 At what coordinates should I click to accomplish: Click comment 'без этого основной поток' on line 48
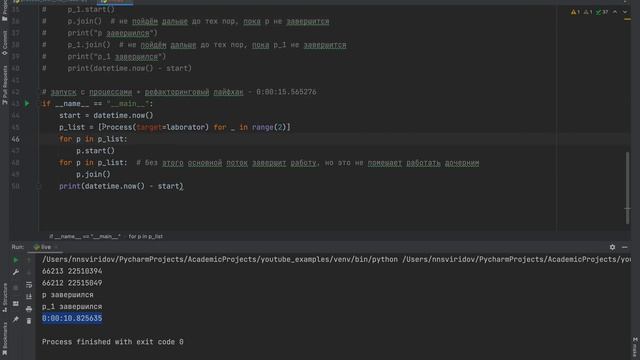[x=196, y=163]
